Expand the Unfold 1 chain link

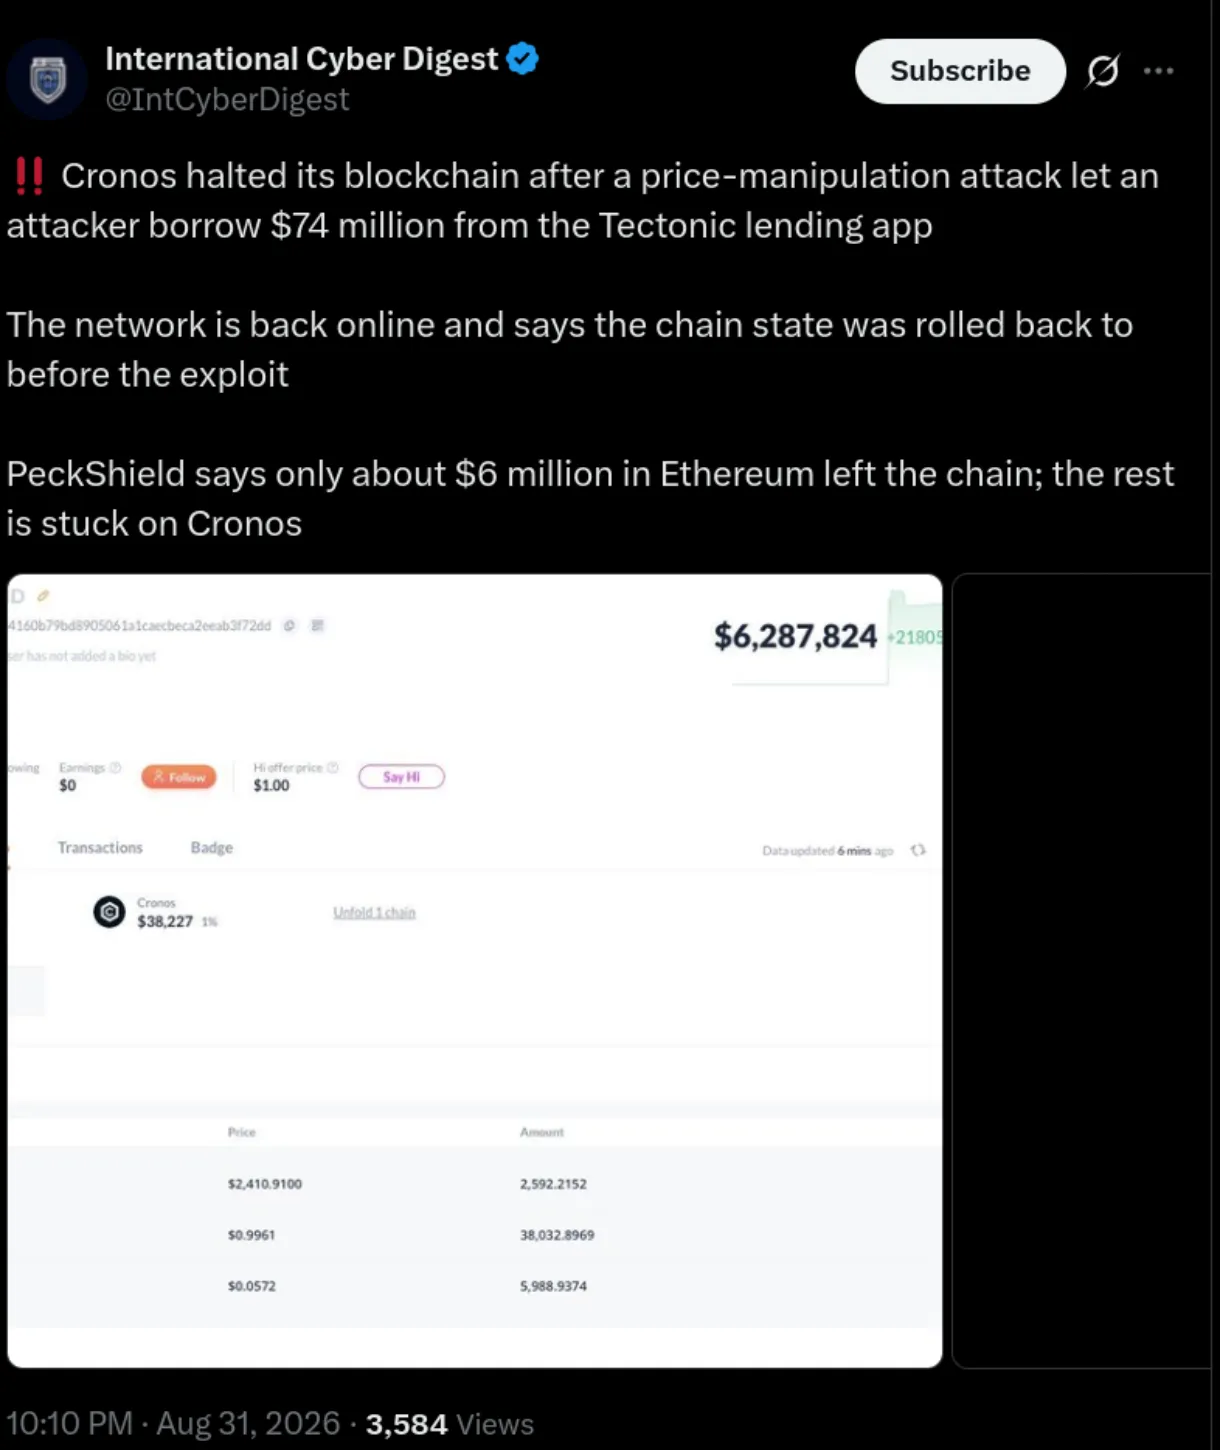(x=374, y=912)
